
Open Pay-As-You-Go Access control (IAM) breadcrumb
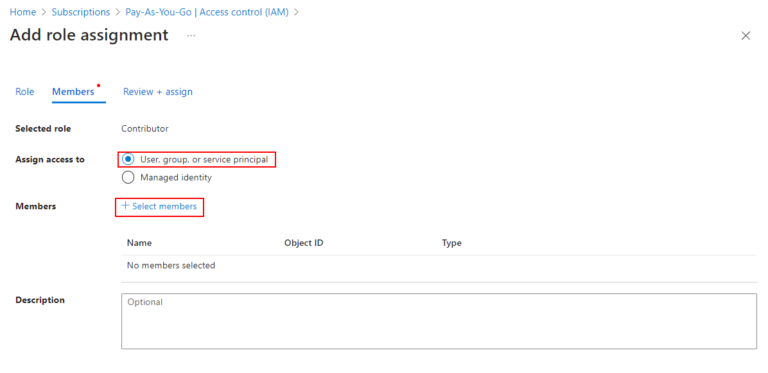pos(207,12)
